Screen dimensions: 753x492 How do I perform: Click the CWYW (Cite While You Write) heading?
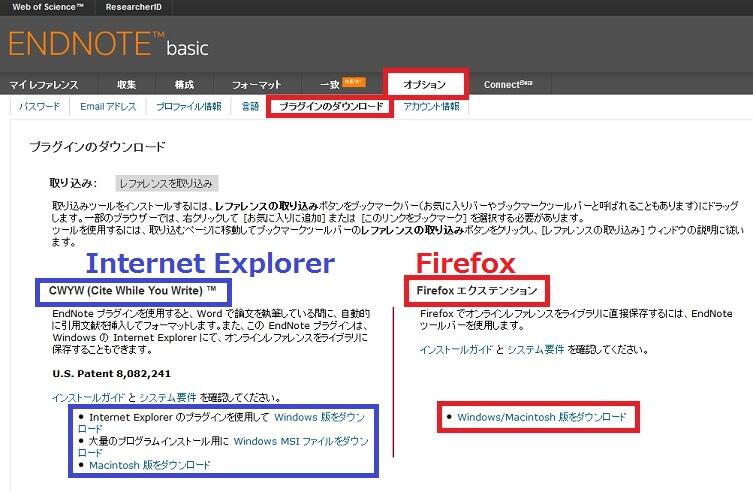pos(133,291)
